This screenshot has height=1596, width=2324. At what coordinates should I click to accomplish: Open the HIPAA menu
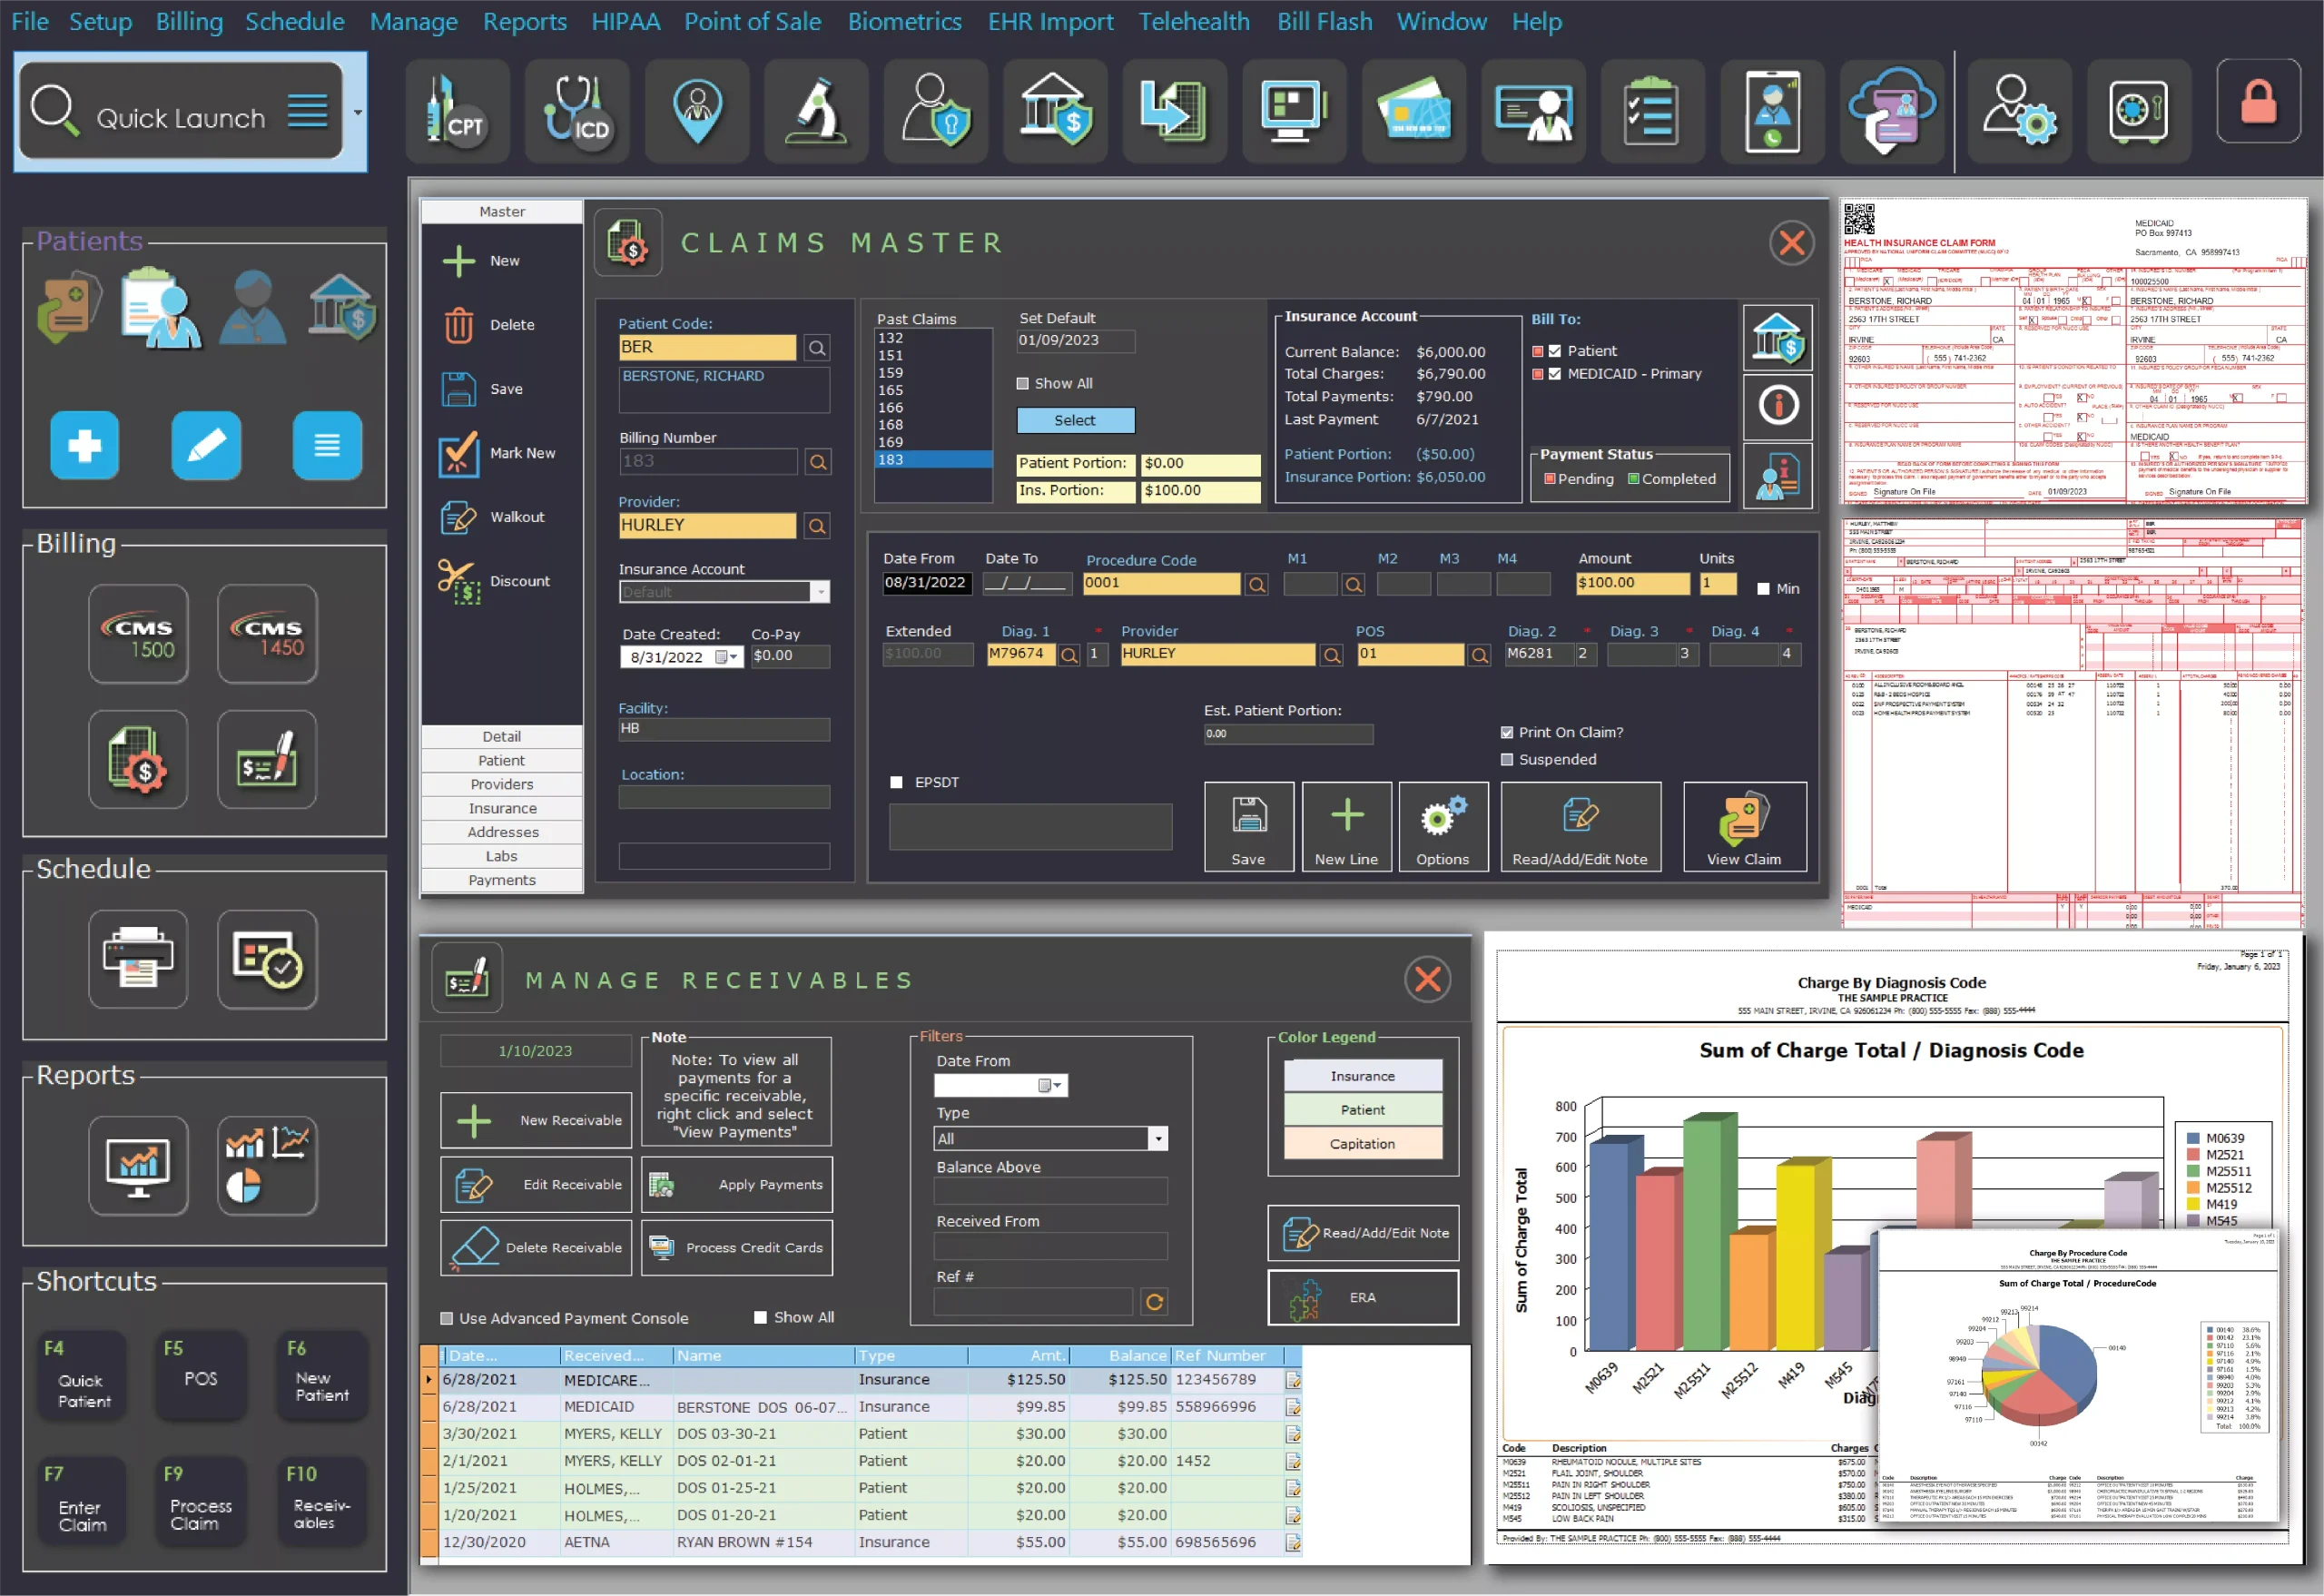pos(625,21)
